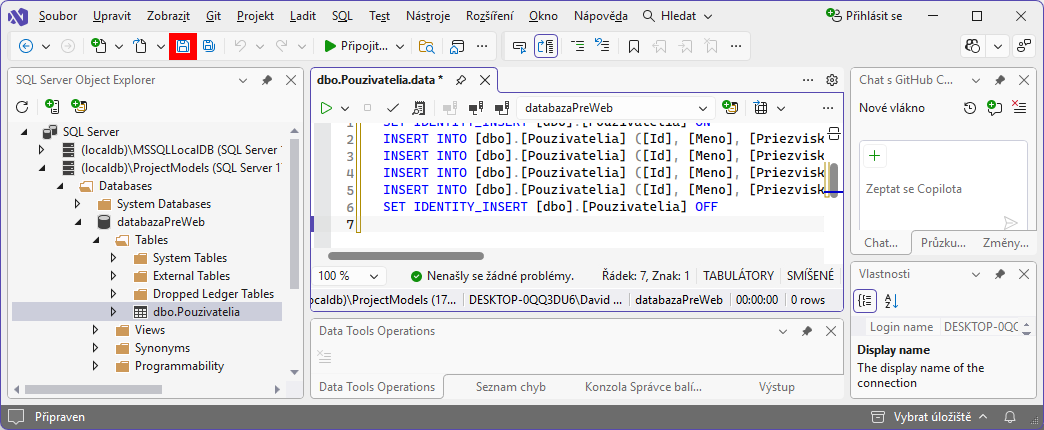Expand the System Tables folder
This screenshot has width=1044, height=430.
pos(113,258)
